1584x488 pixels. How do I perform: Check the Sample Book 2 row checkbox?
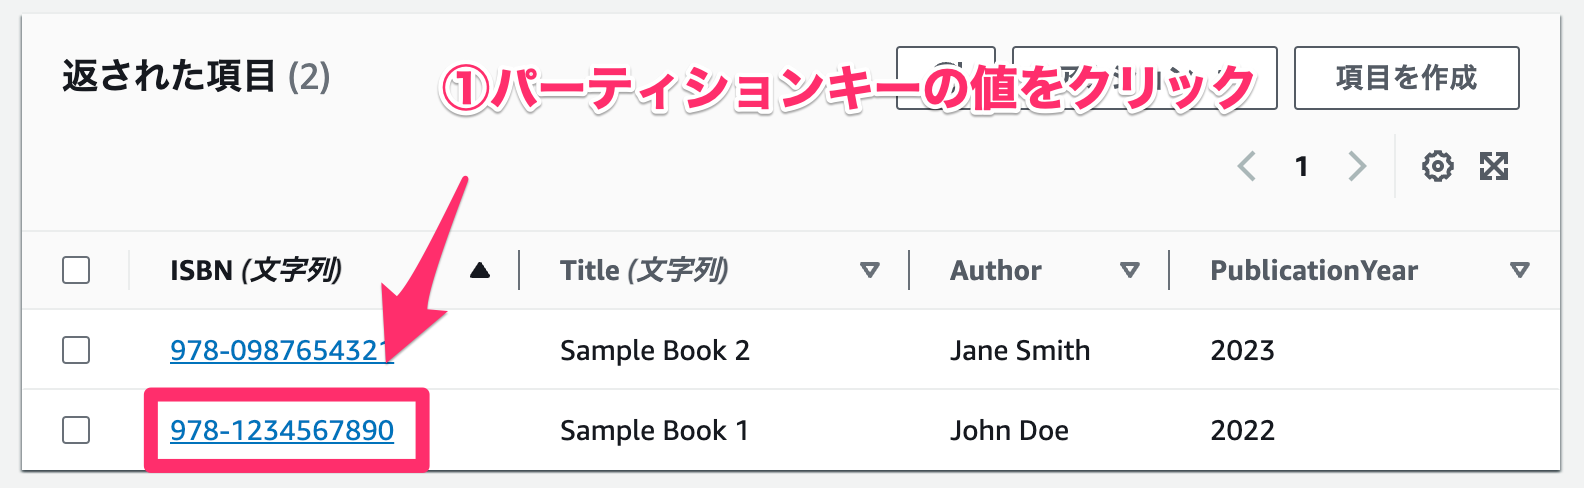pos(76,350)
